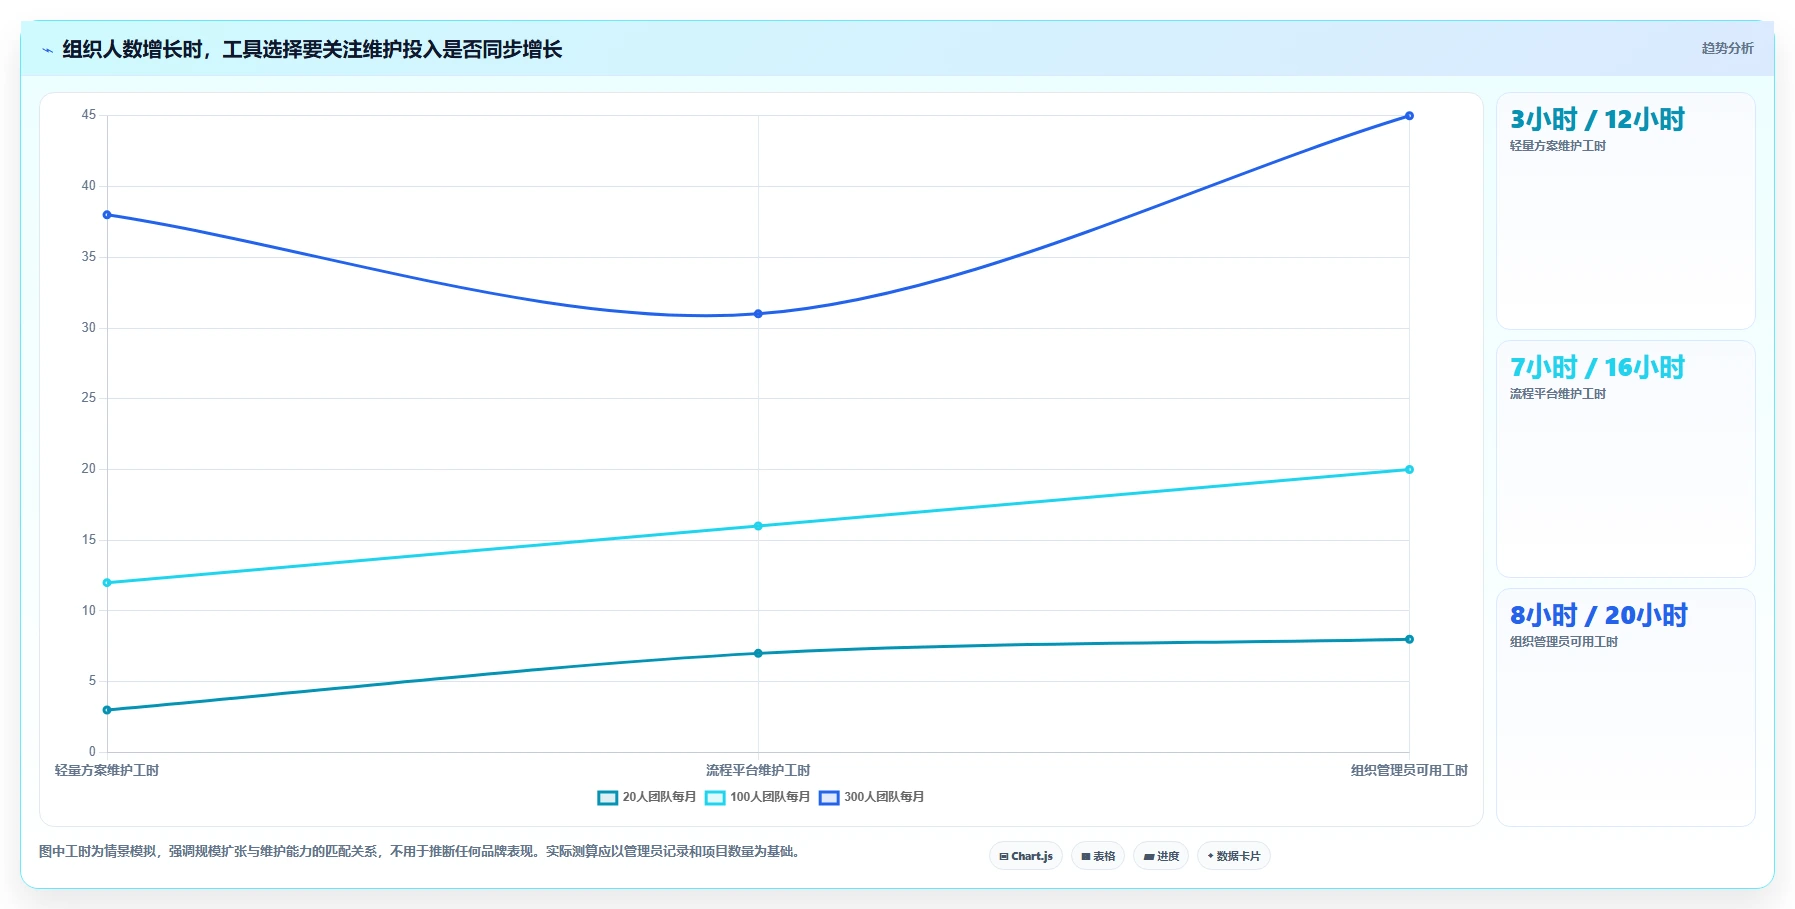
Task: Select the 表格 tag chip
Action: pyautogui.click(x=1098, y=856)
